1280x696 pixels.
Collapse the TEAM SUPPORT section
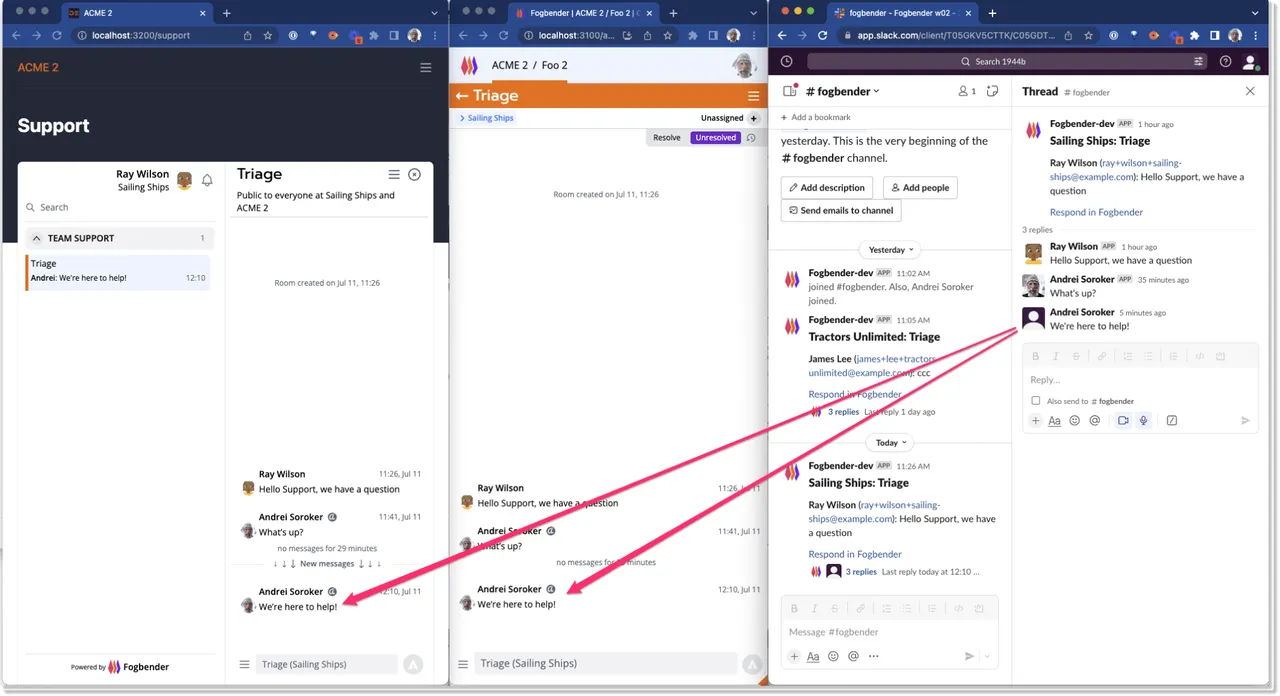click(37, 238)
